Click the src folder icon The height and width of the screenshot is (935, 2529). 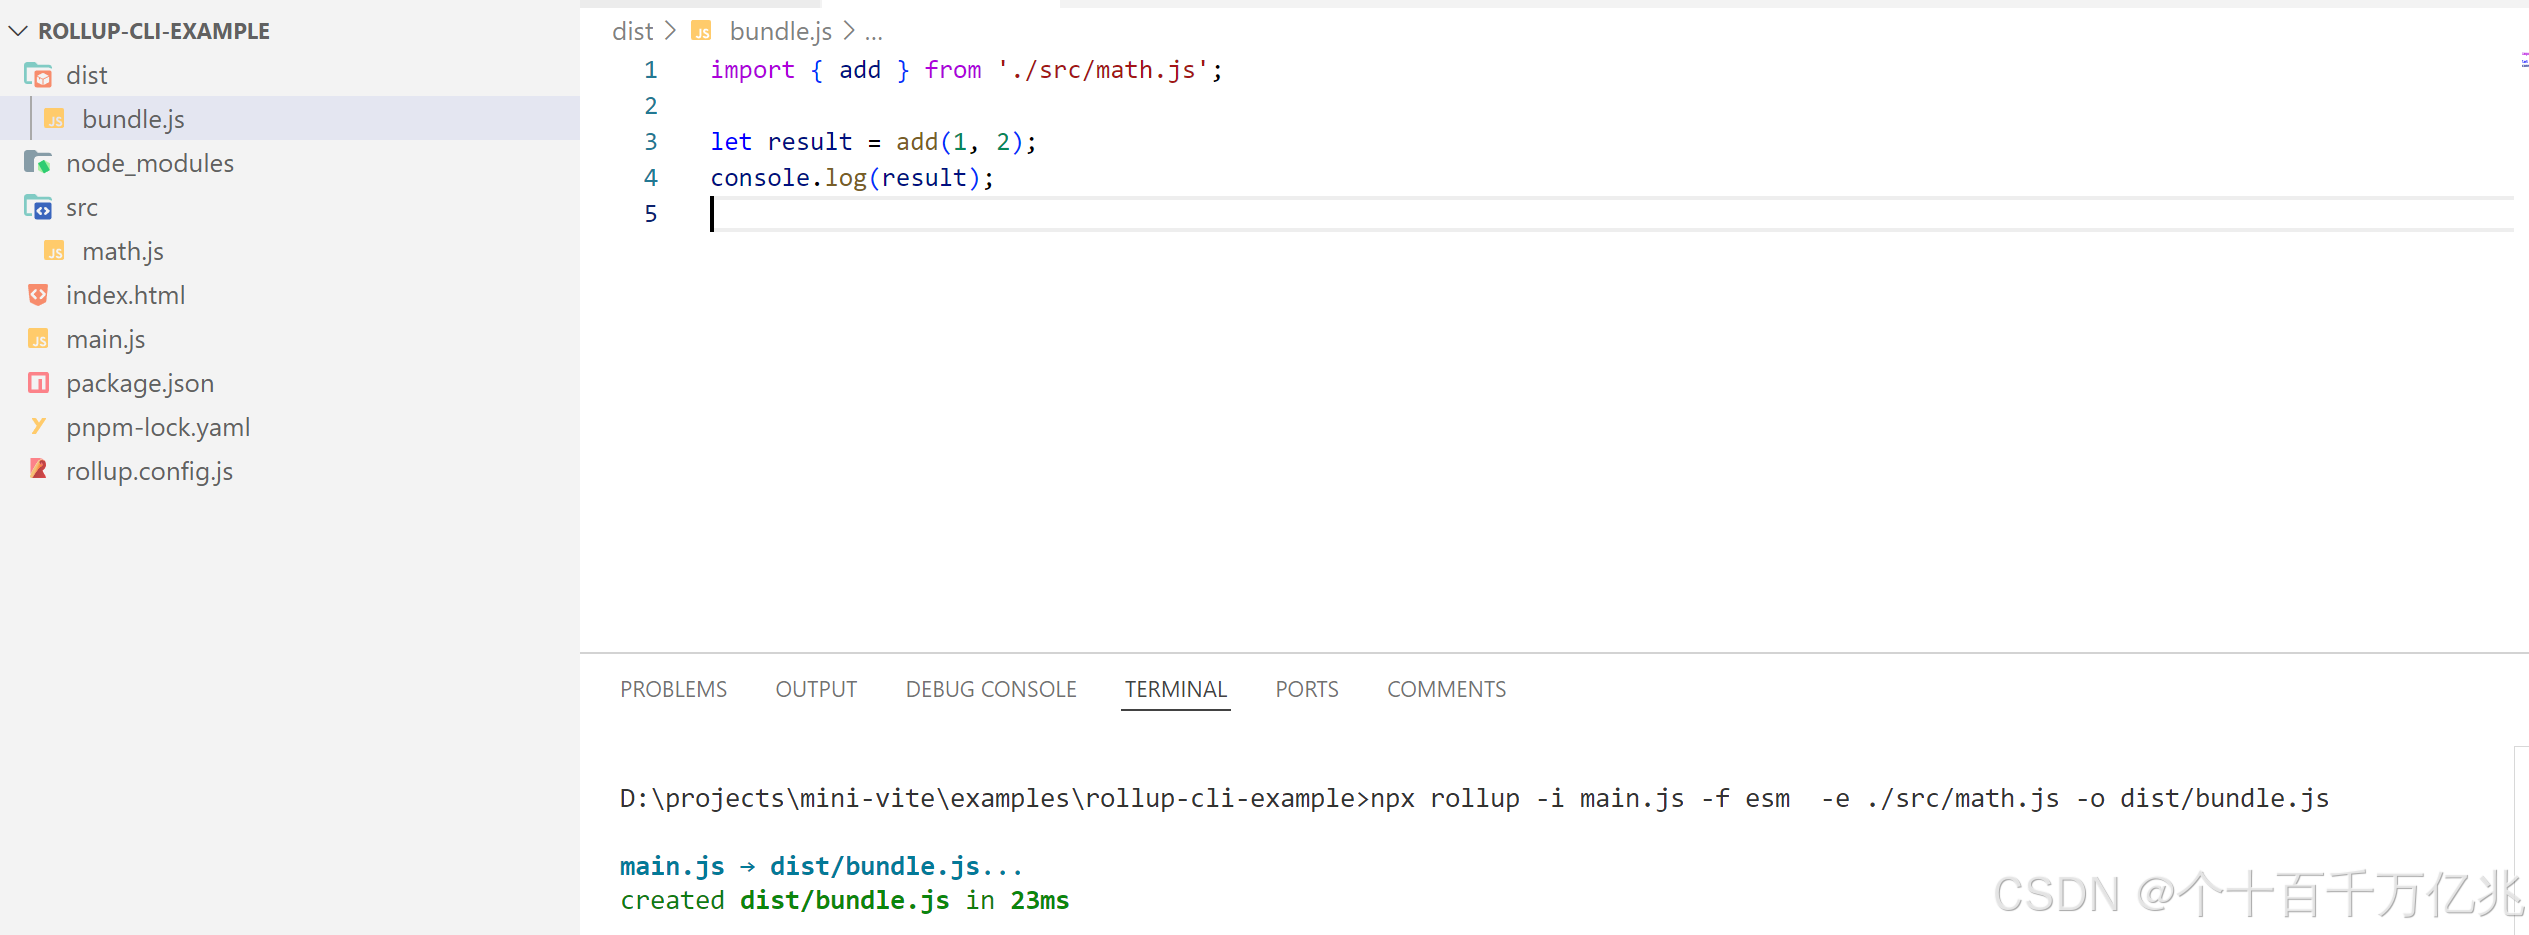38,207
